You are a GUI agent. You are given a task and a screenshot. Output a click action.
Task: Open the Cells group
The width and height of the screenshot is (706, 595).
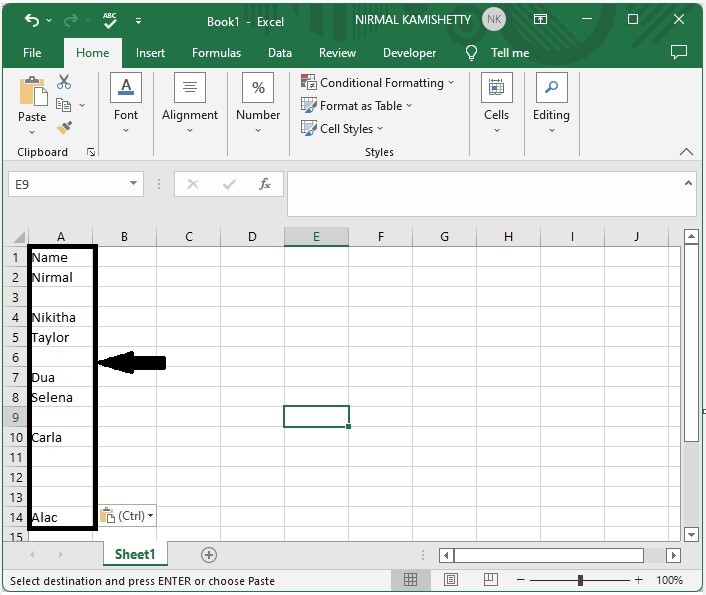click(496, 104)
